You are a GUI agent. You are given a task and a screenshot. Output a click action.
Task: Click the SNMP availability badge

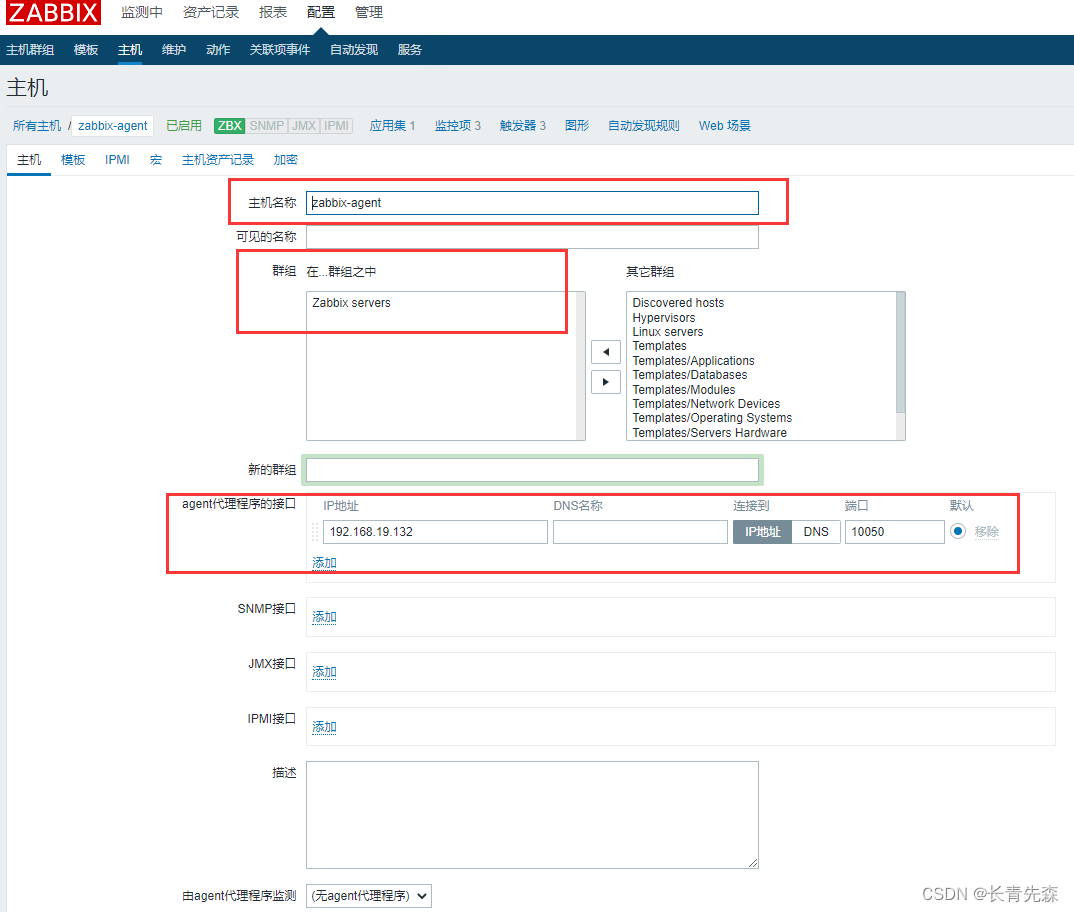click(266, 126)
